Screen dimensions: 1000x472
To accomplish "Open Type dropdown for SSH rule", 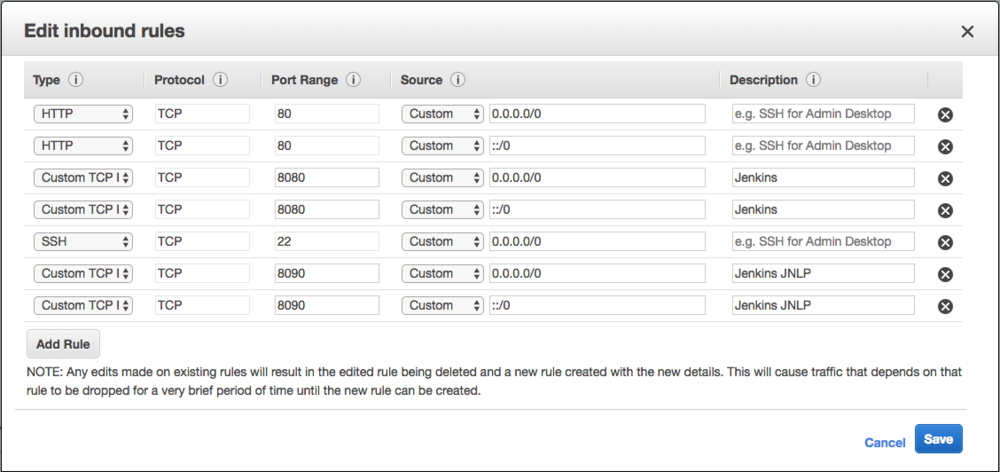I will pyautogui.click(x=83, y=242).
